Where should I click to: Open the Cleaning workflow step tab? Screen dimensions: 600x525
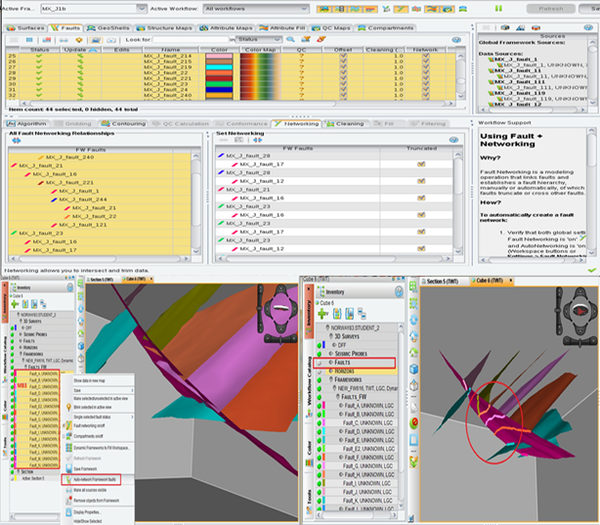point(346,123)
